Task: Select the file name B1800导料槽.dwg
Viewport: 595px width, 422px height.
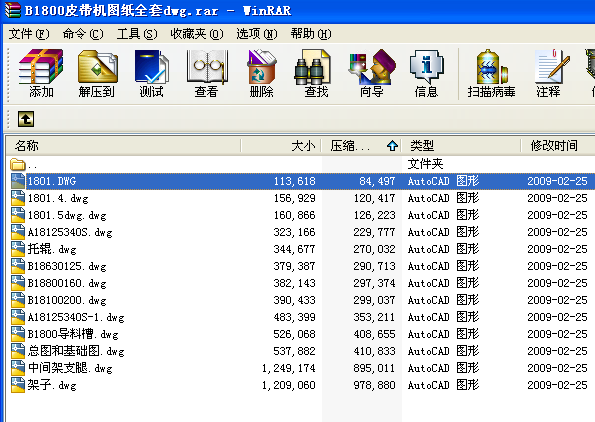Action: [x=73, y=334]
